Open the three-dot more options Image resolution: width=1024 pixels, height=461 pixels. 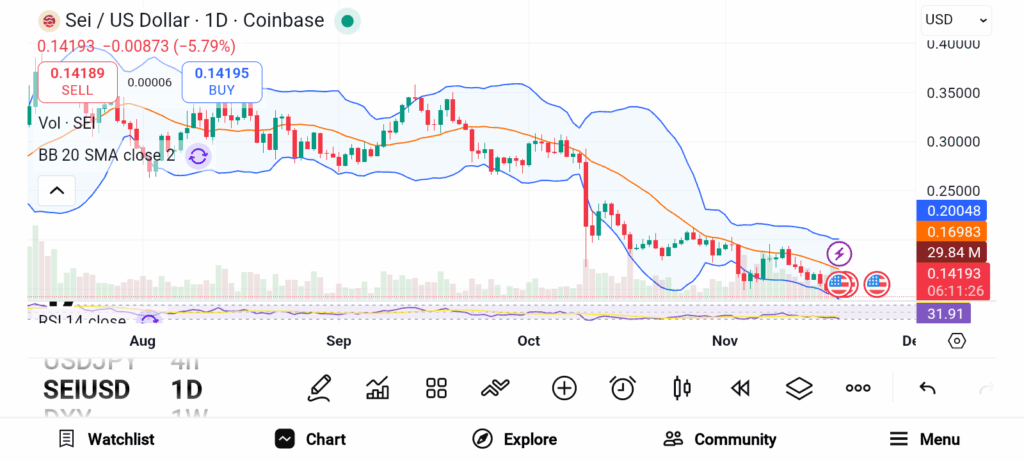[858, 388]
